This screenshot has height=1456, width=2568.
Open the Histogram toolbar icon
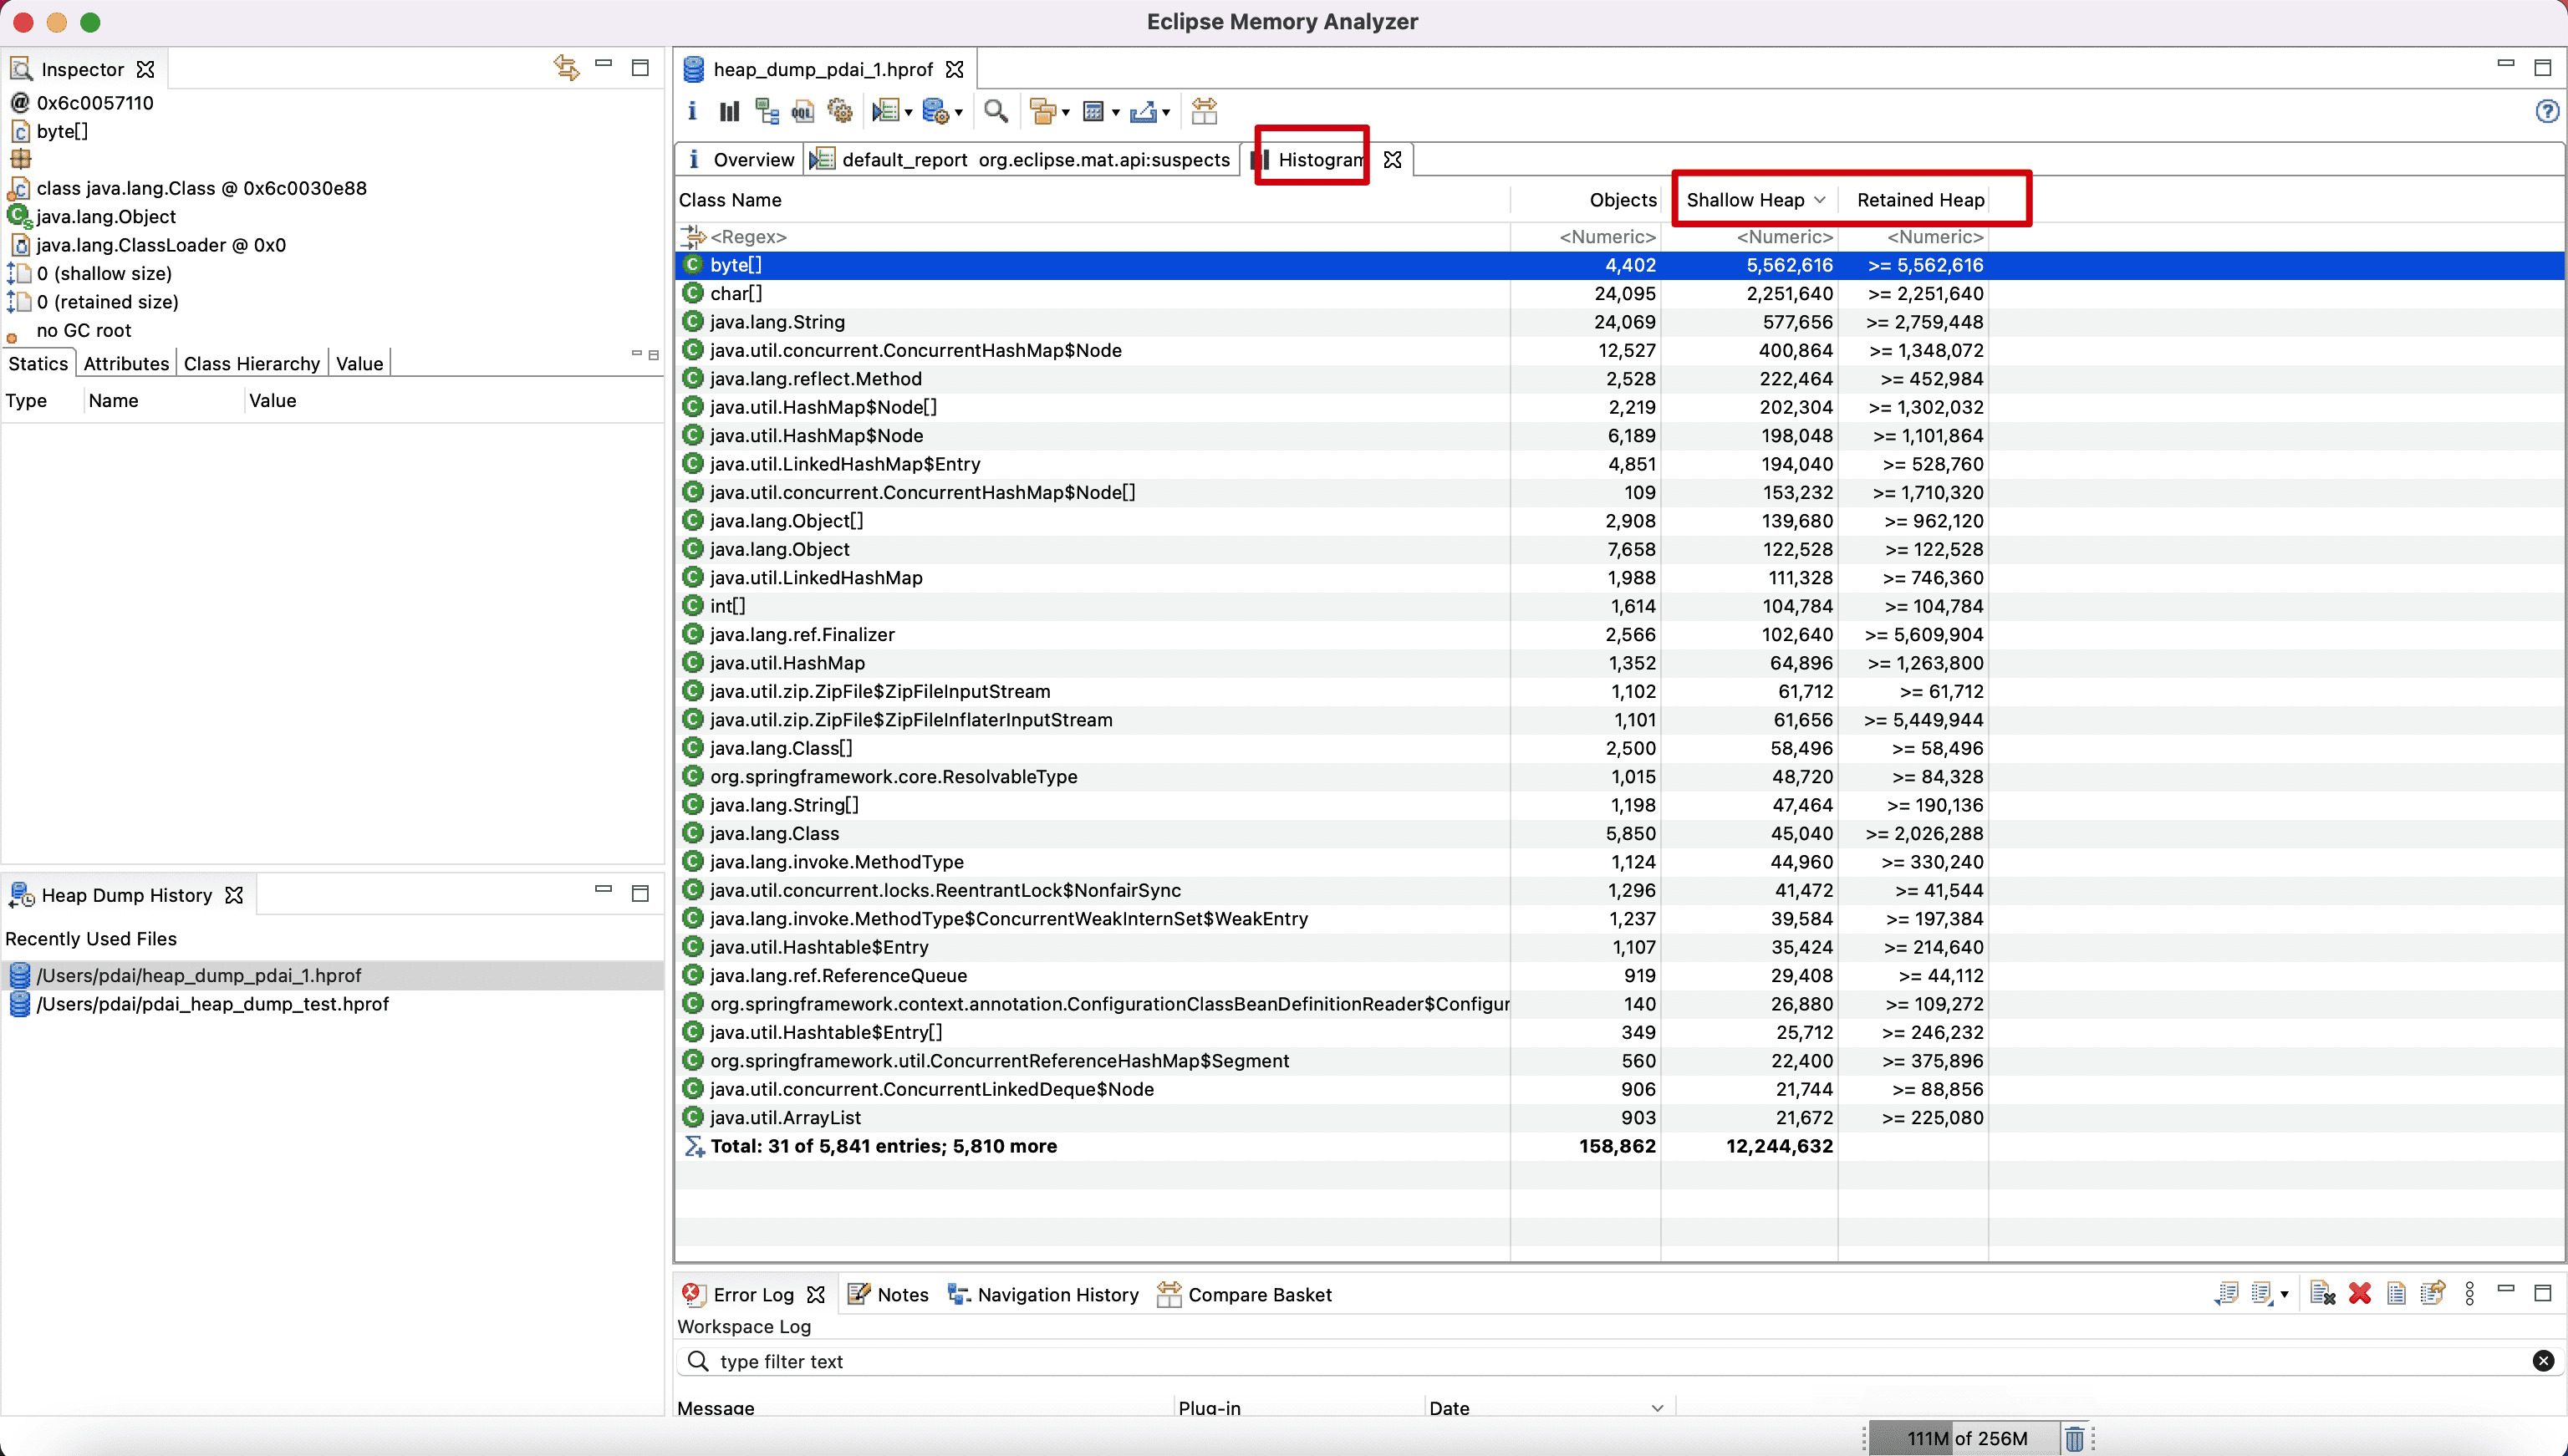point(729,111)
